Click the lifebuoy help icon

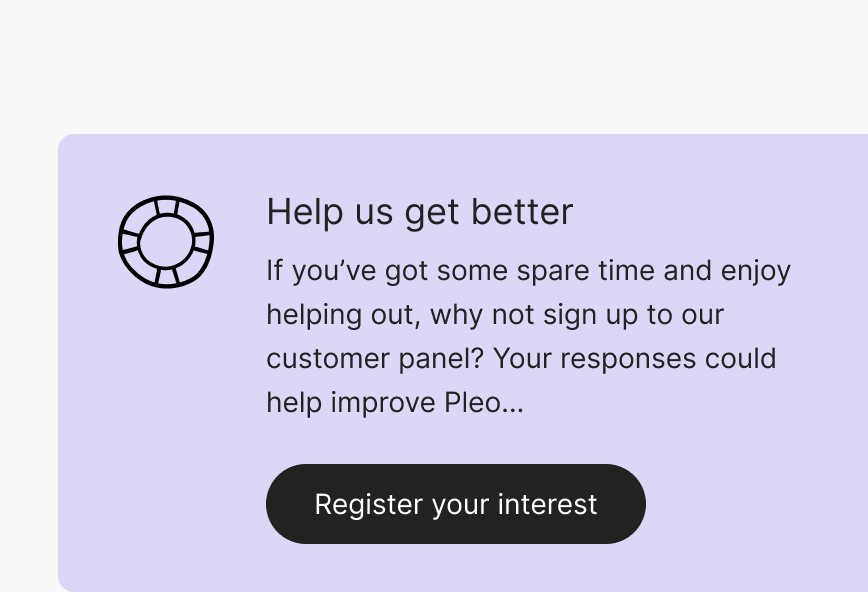tap(166, 242)
